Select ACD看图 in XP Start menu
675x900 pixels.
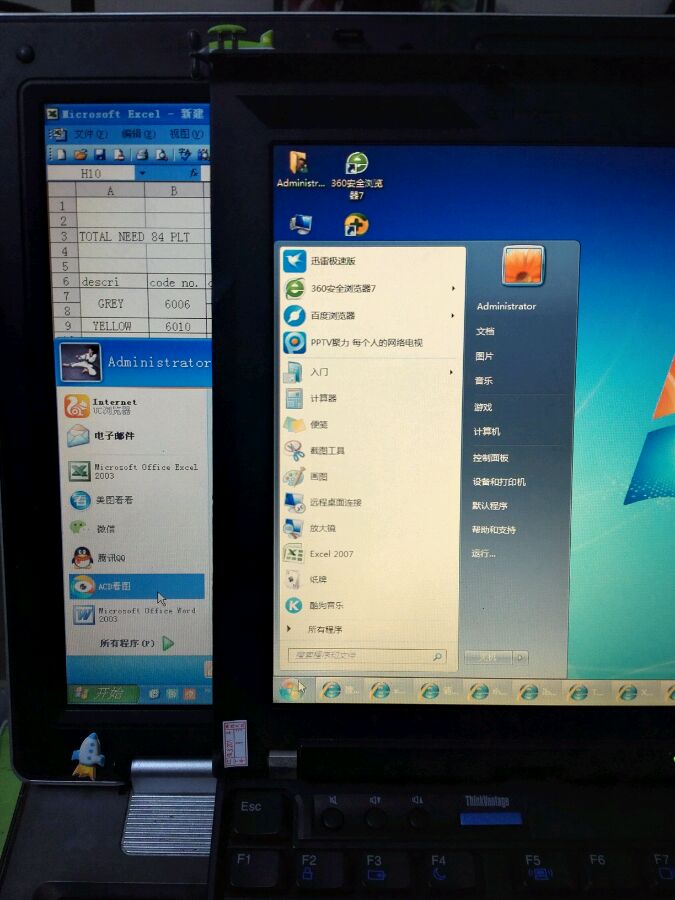point(137,586)
